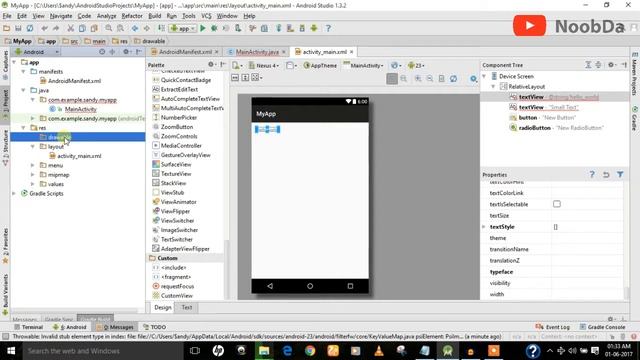640x360 pixels.
Task: Click the Undo arrow icon
Action: pos(44,29)
